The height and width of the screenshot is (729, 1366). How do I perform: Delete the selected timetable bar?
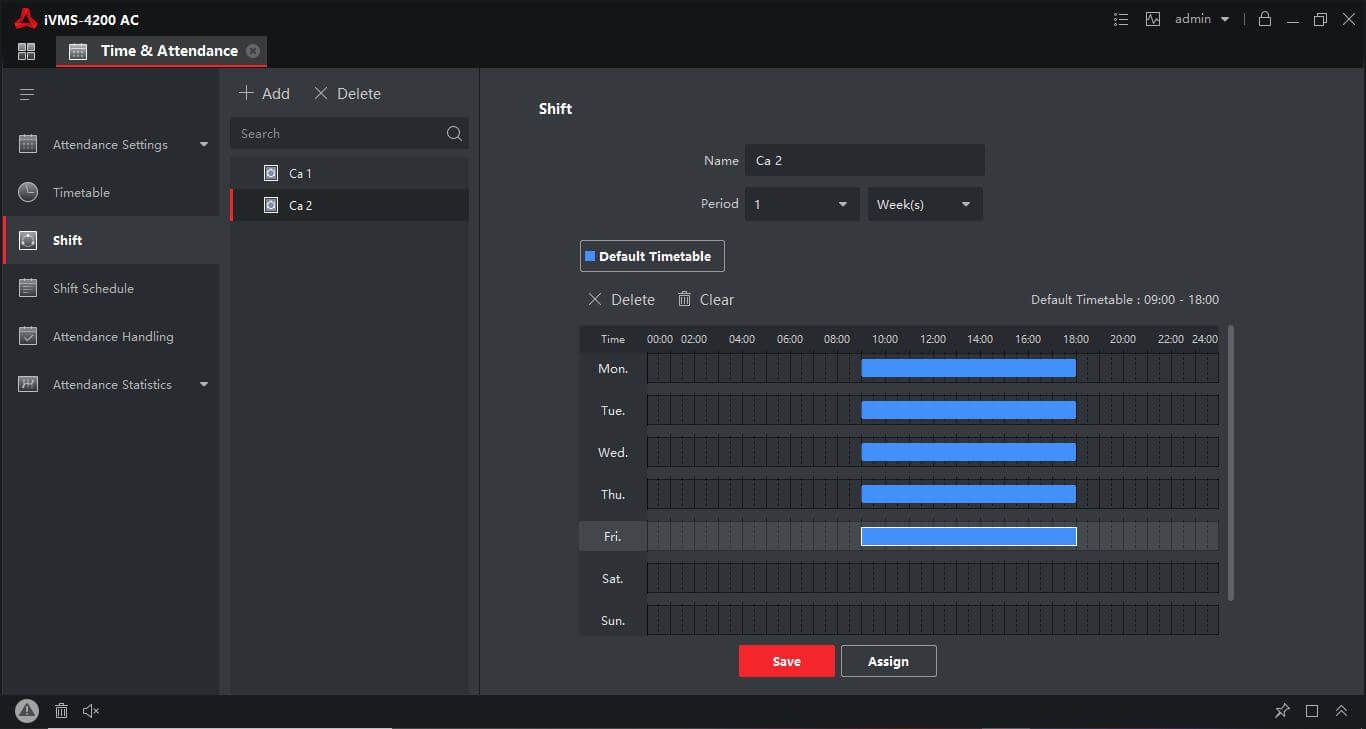(x=621, y=299)
